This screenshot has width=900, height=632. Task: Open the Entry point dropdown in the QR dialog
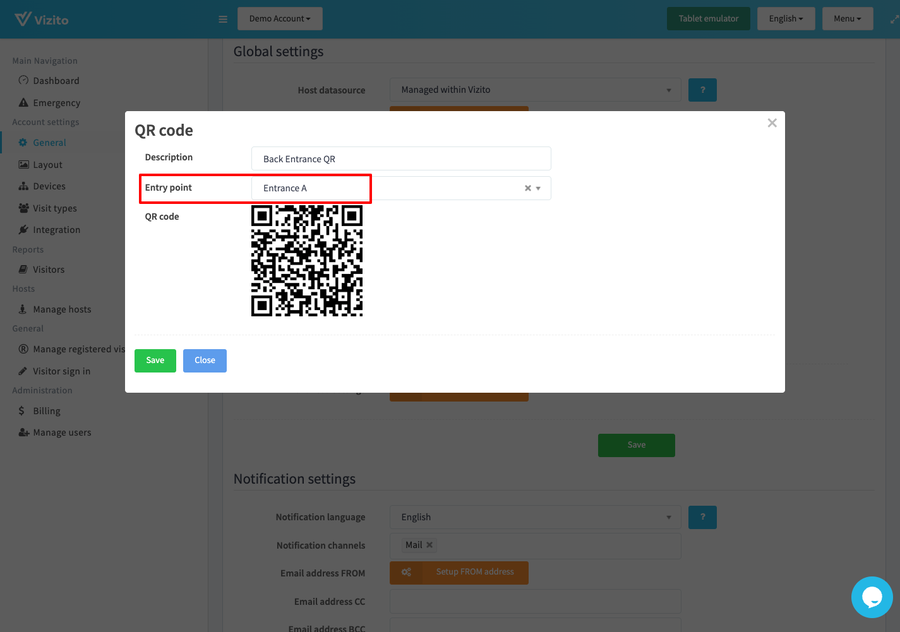point(537,187)
